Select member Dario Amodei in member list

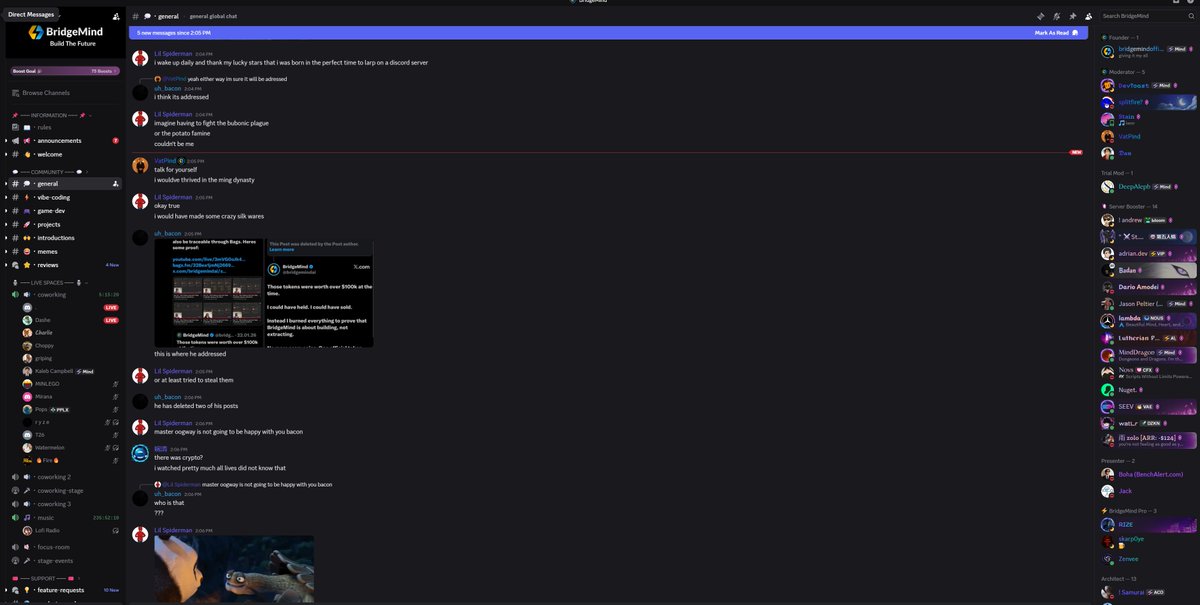coord(1148,287)
